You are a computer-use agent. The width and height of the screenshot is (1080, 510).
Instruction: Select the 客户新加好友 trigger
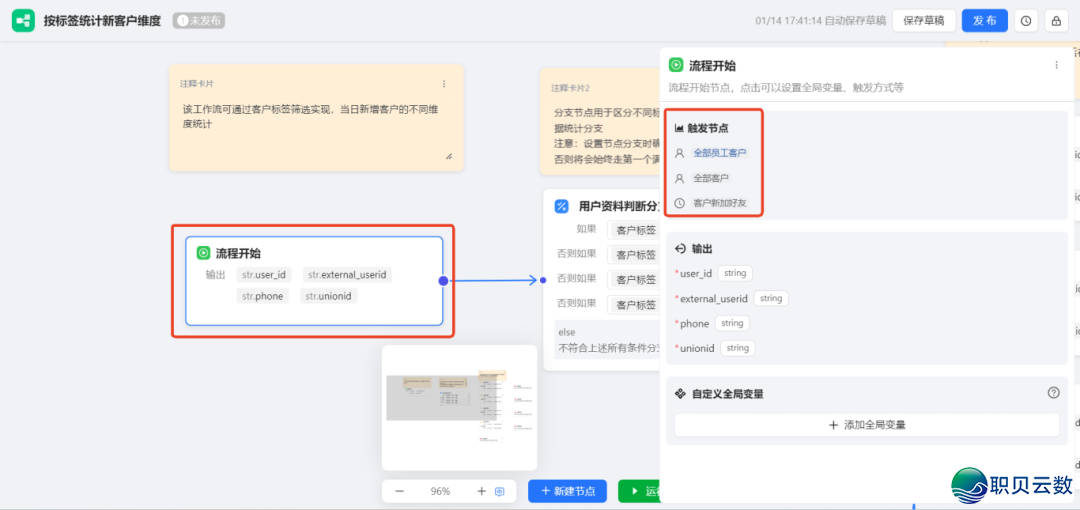click(x=719, y=203)
